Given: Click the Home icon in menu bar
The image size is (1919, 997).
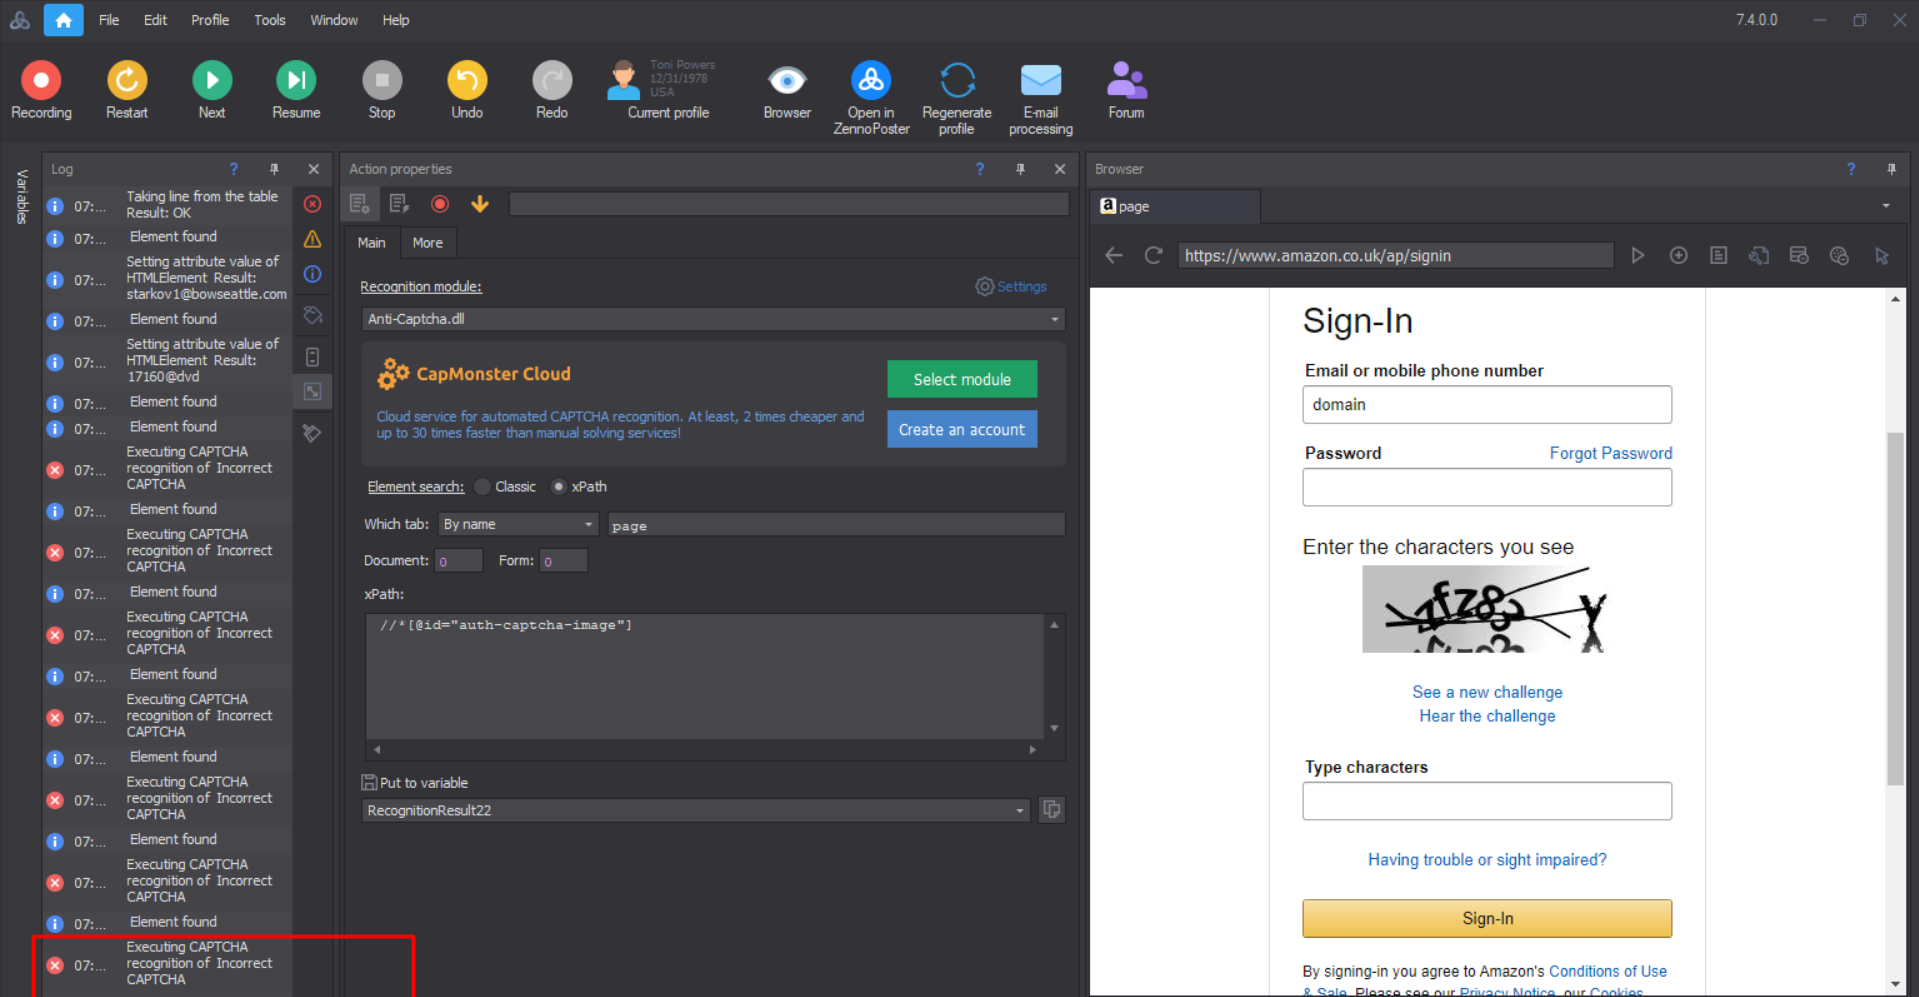Looking at the screenshot, I should (63, 20).
